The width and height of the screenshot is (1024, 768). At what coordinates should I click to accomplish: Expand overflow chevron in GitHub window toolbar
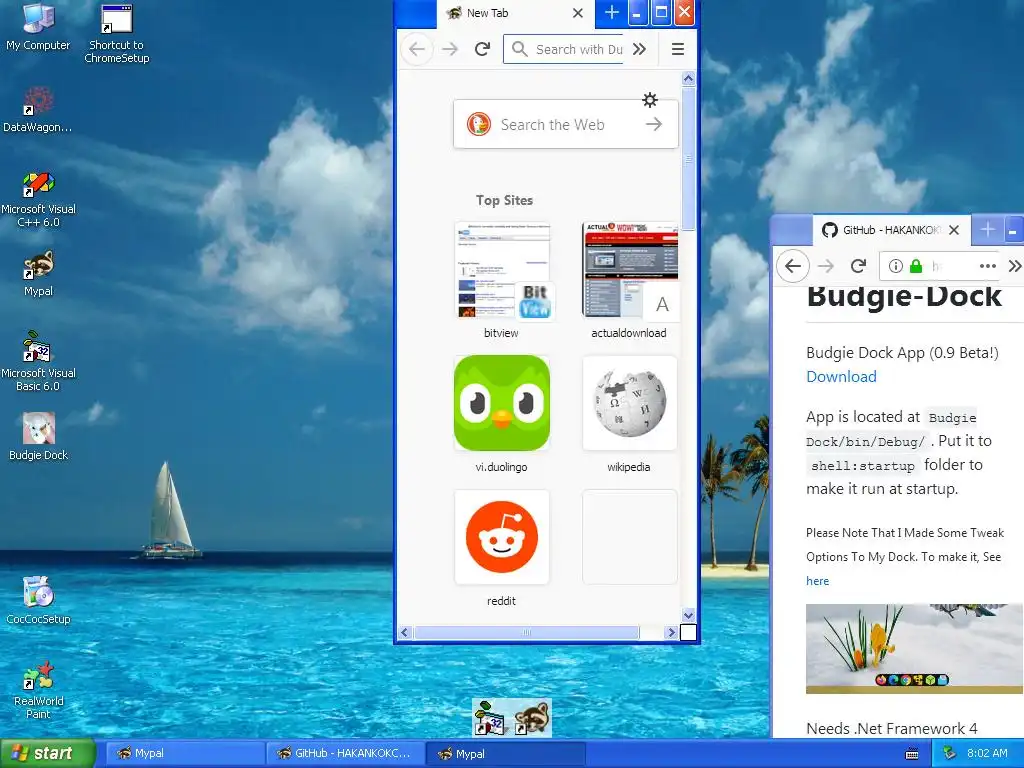tap(1015, 266)
